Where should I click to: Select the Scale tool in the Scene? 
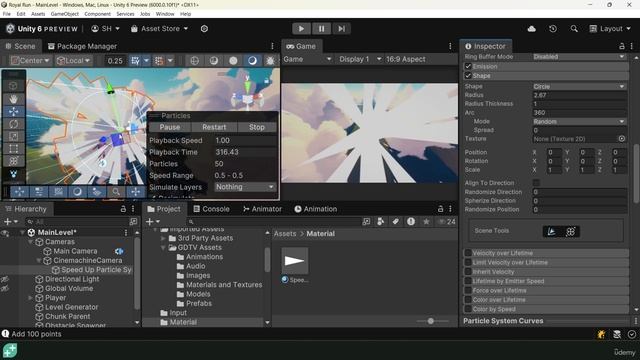[x=13, y=136]
